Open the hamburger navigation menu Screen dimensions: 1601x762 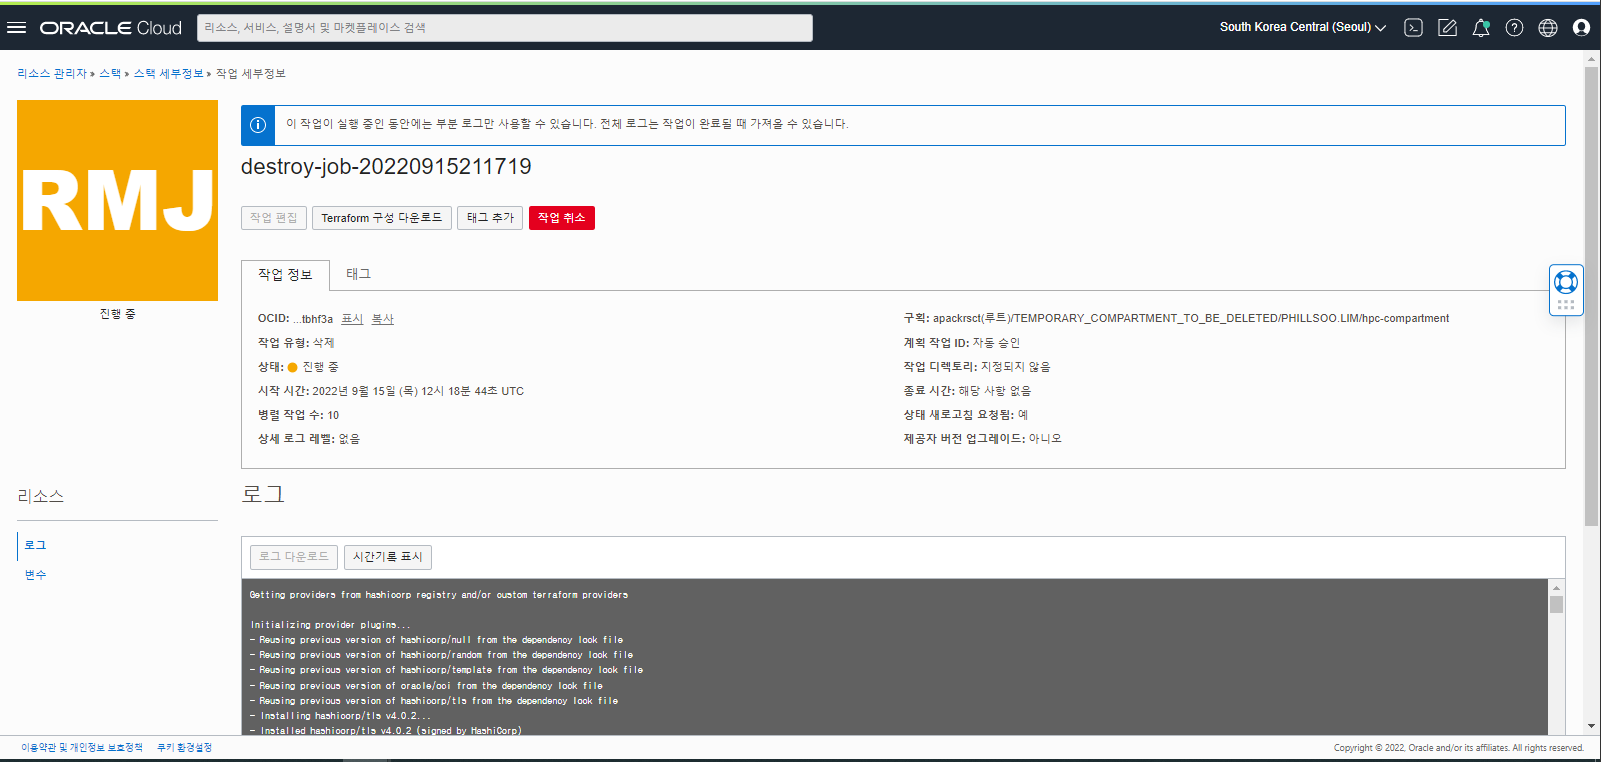[16, 27]
